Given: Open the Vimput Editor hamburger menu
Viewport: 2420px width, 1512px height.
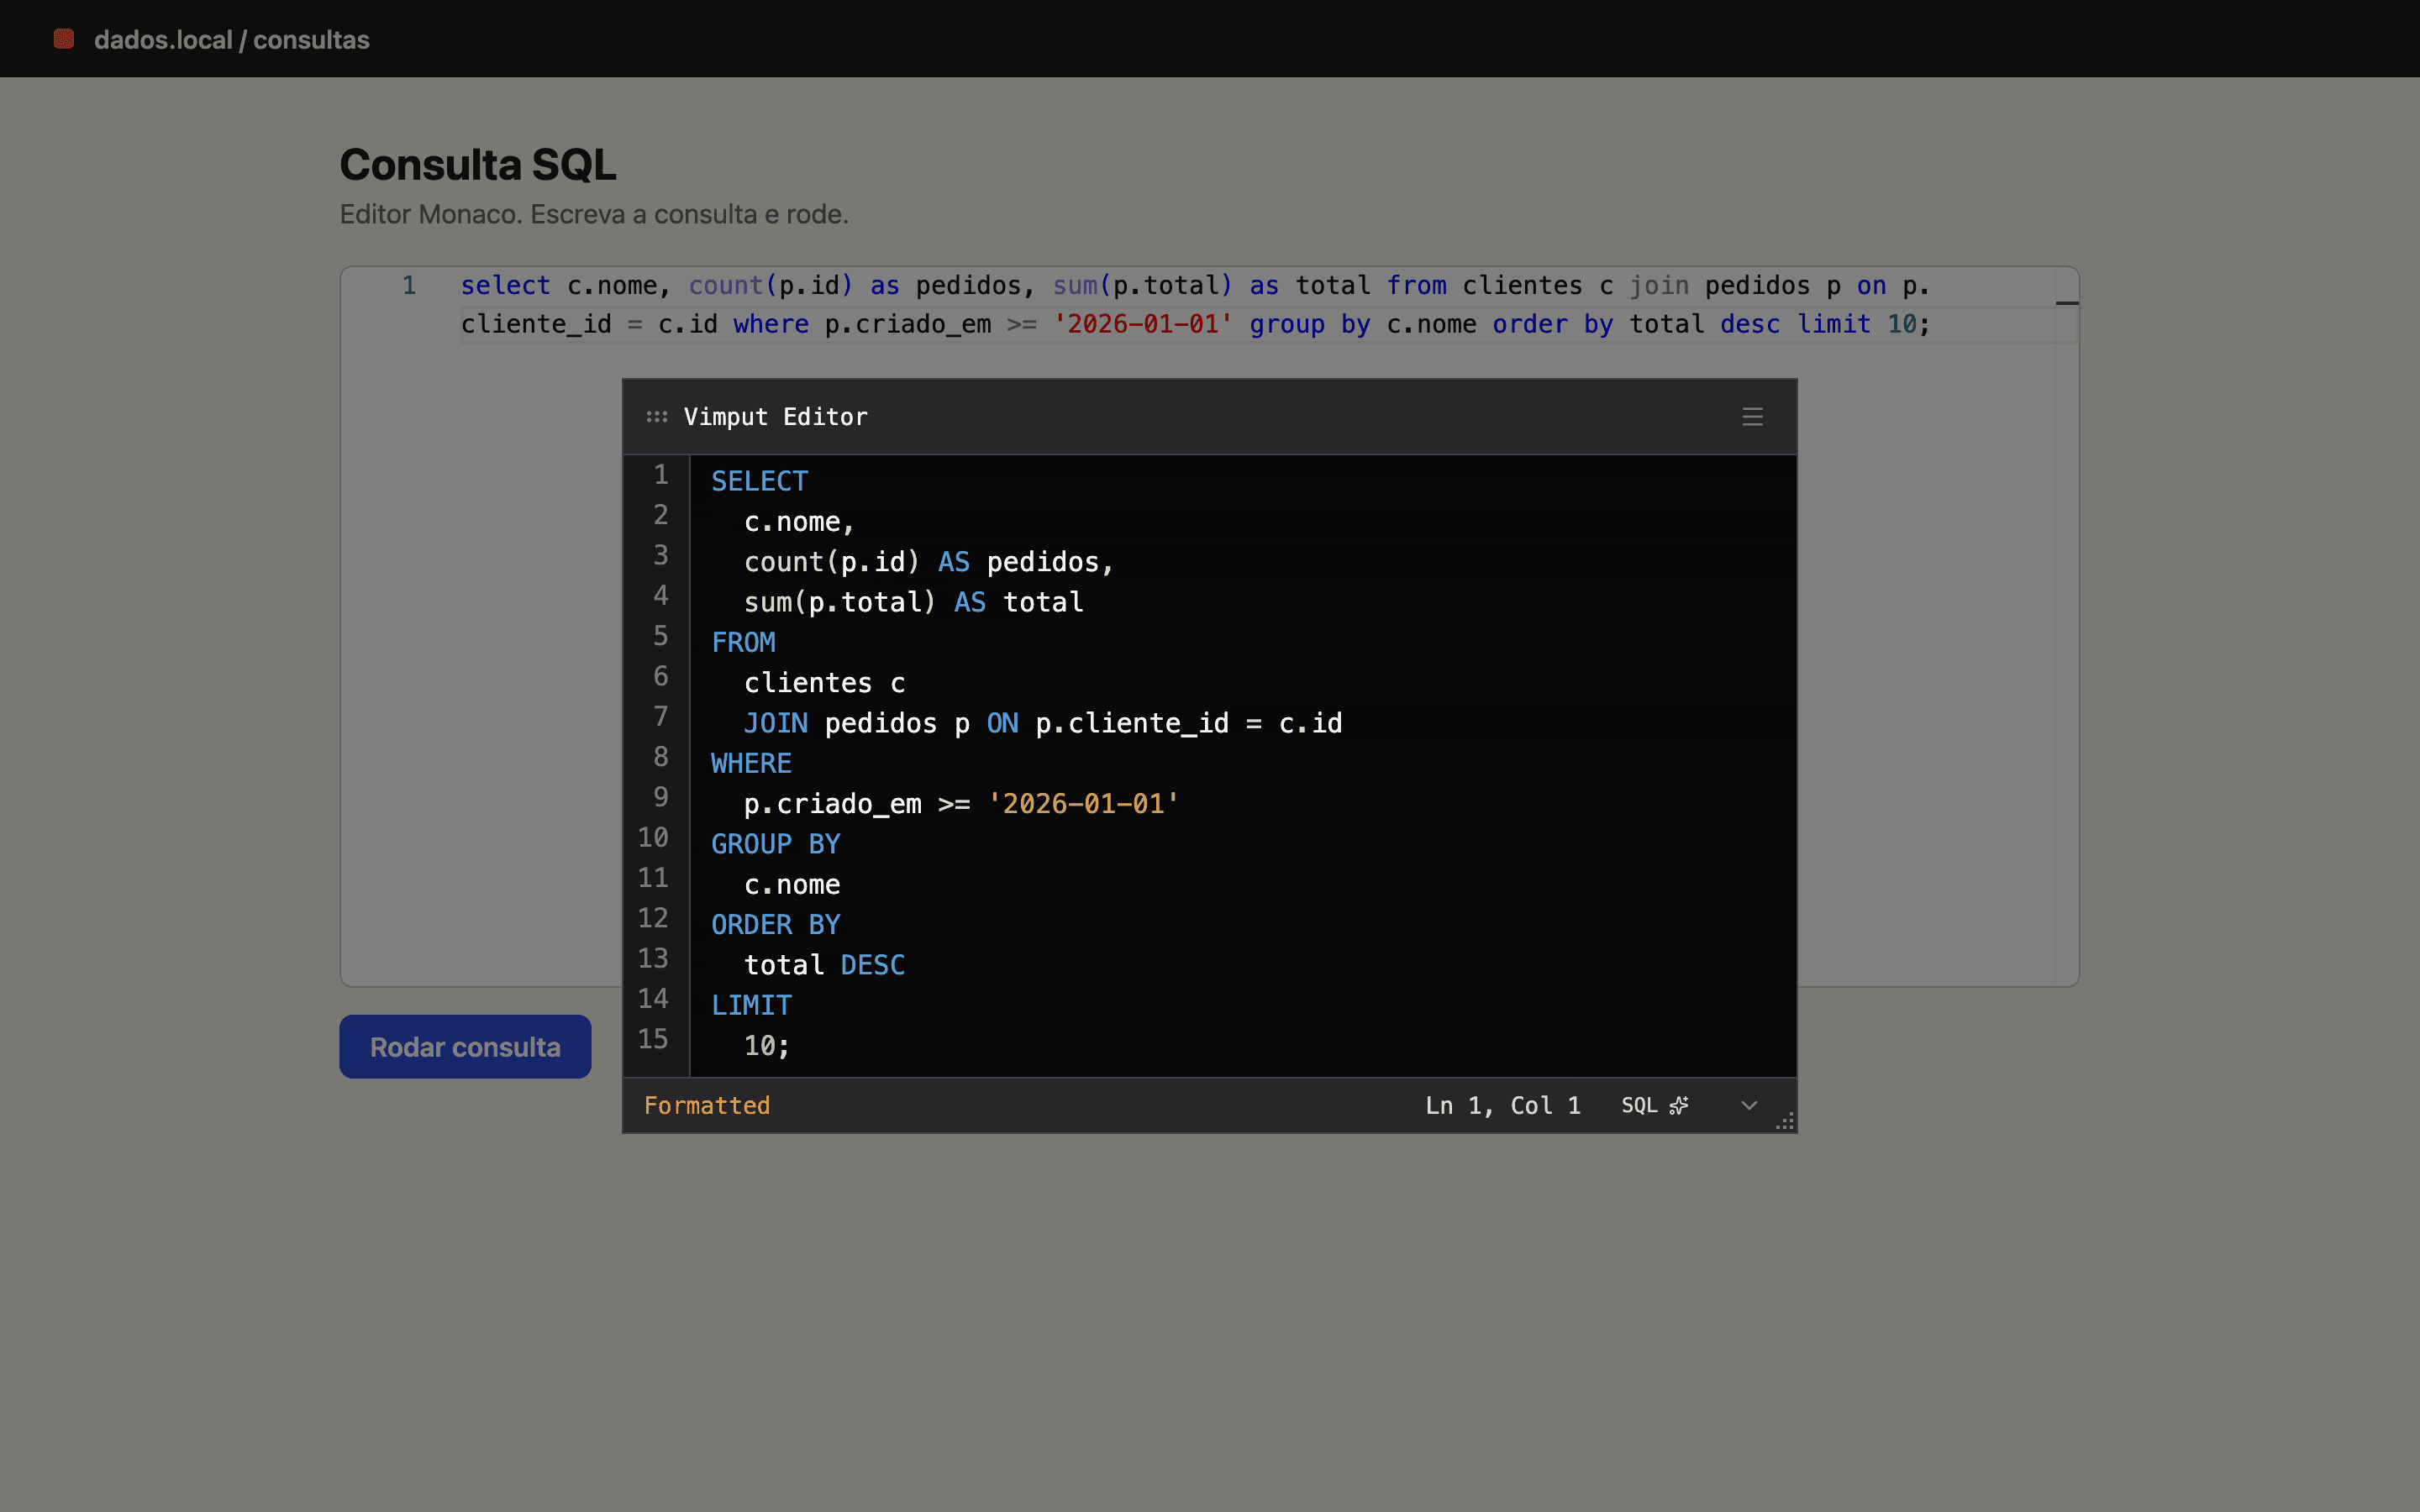Looking at the screenshot, I should tap(1752, 417).
